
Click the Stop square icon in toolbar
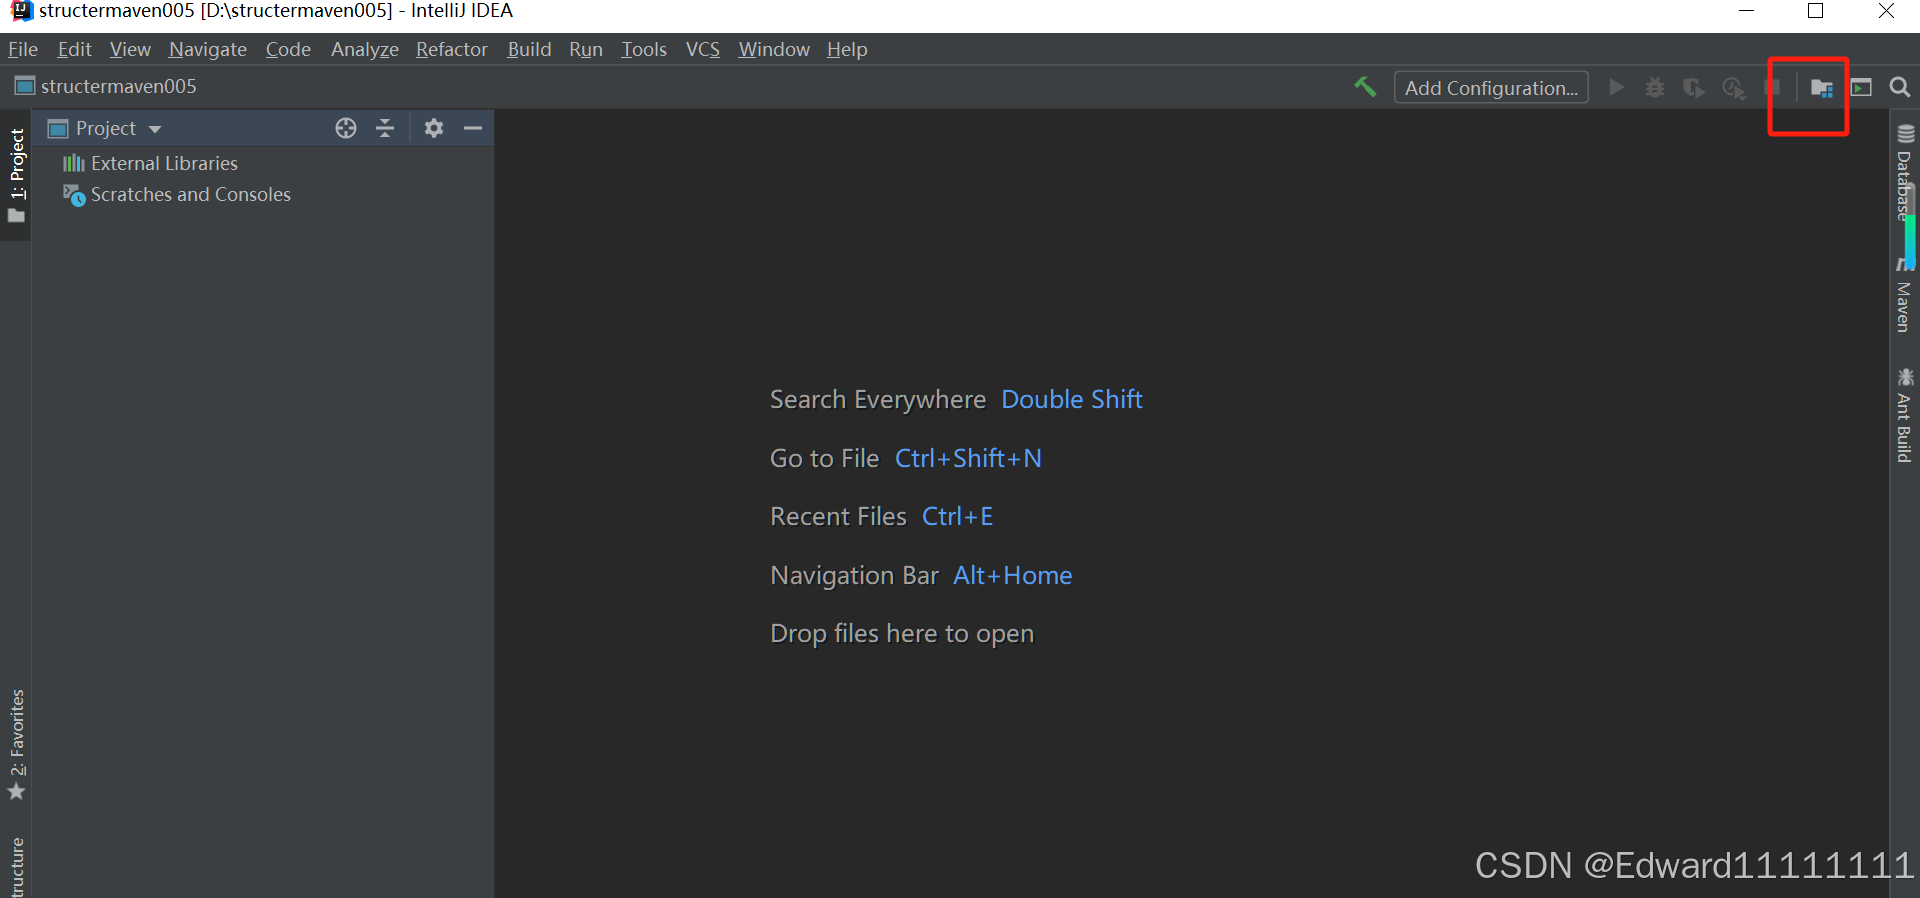coord(1773,87)
